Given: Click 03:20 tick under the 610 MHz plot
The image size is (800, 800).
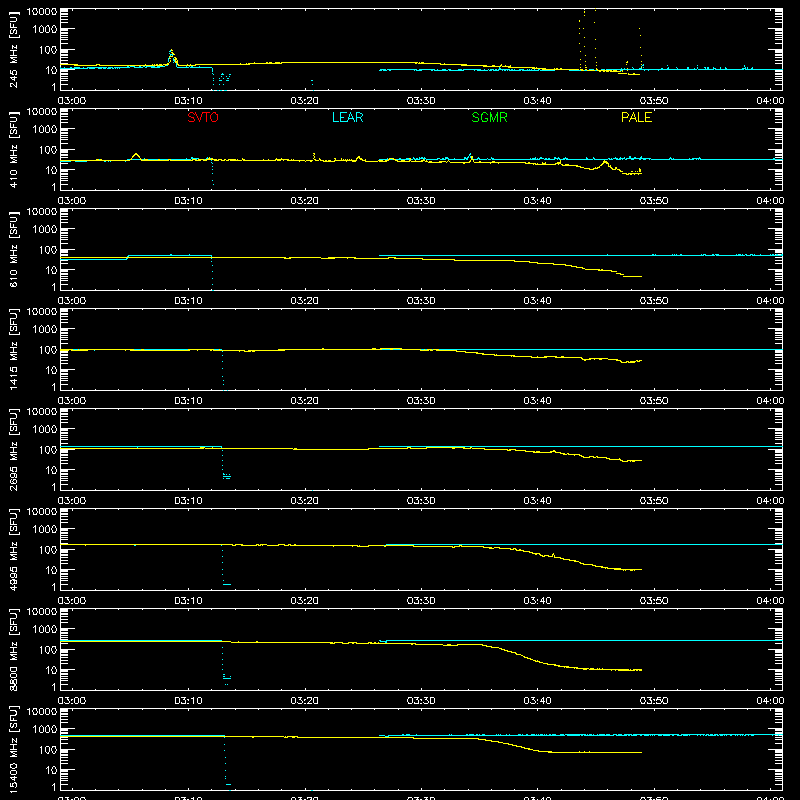Looking at the screenshot, I should pyautogui.click(x=305, y=301).
